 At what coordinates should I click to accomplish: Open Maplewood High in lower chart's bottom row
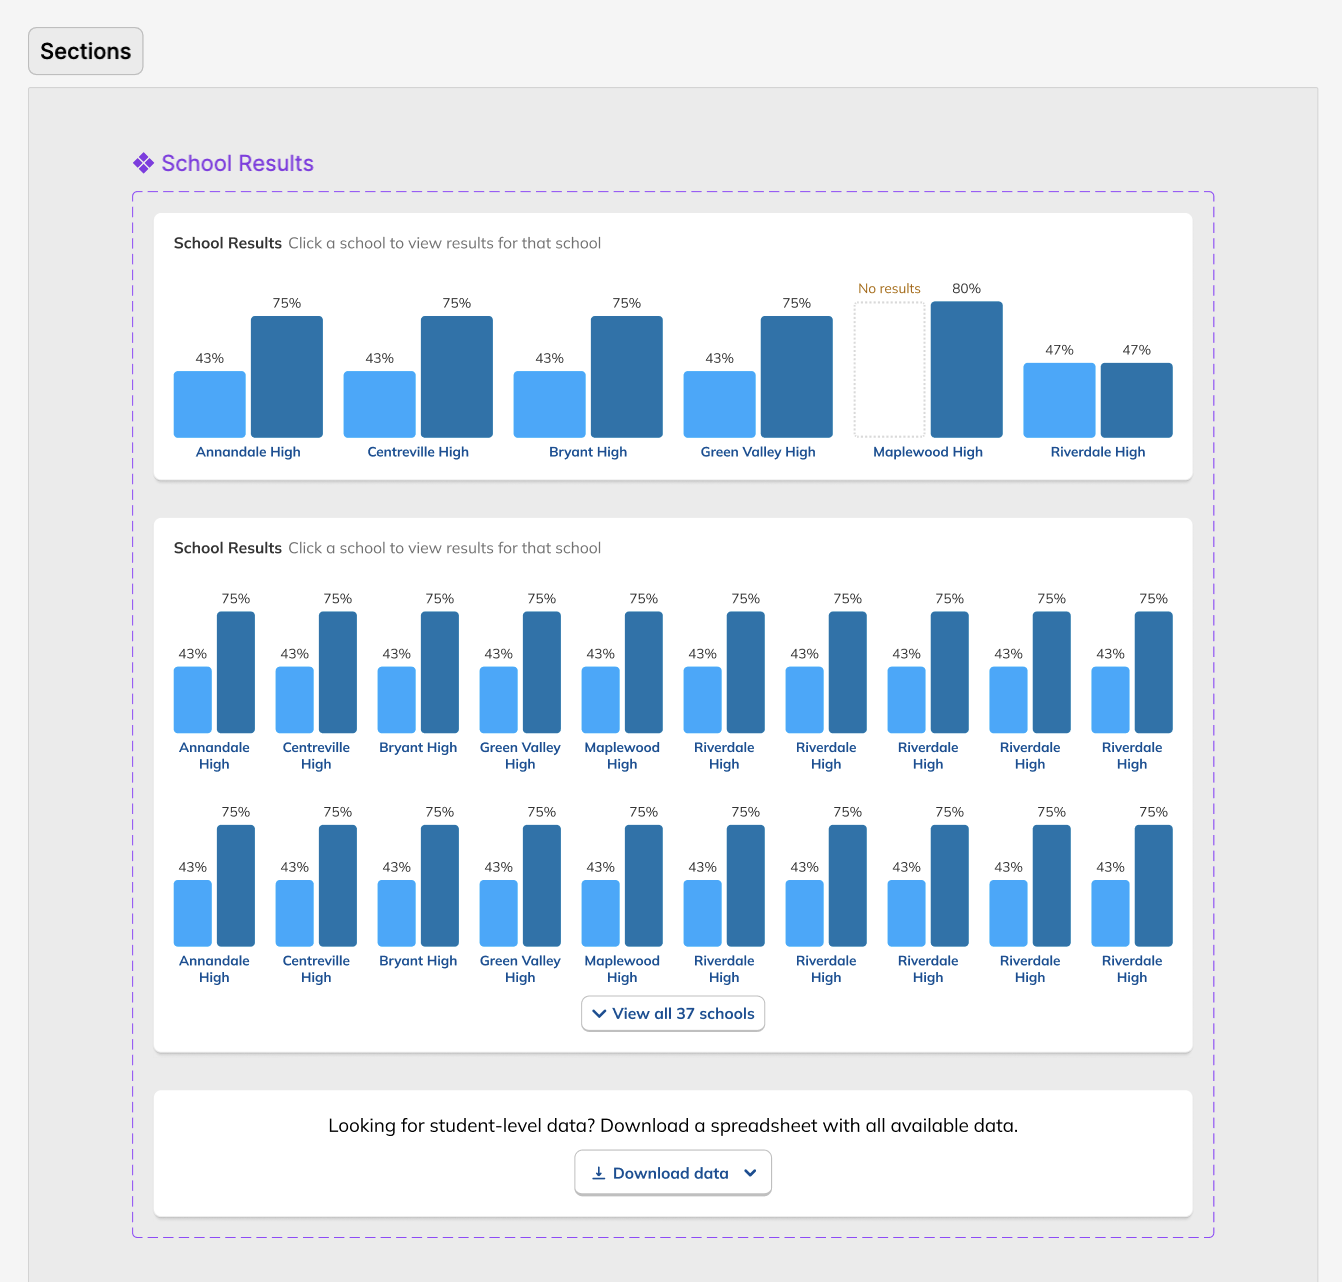click(x=622, y=969)
